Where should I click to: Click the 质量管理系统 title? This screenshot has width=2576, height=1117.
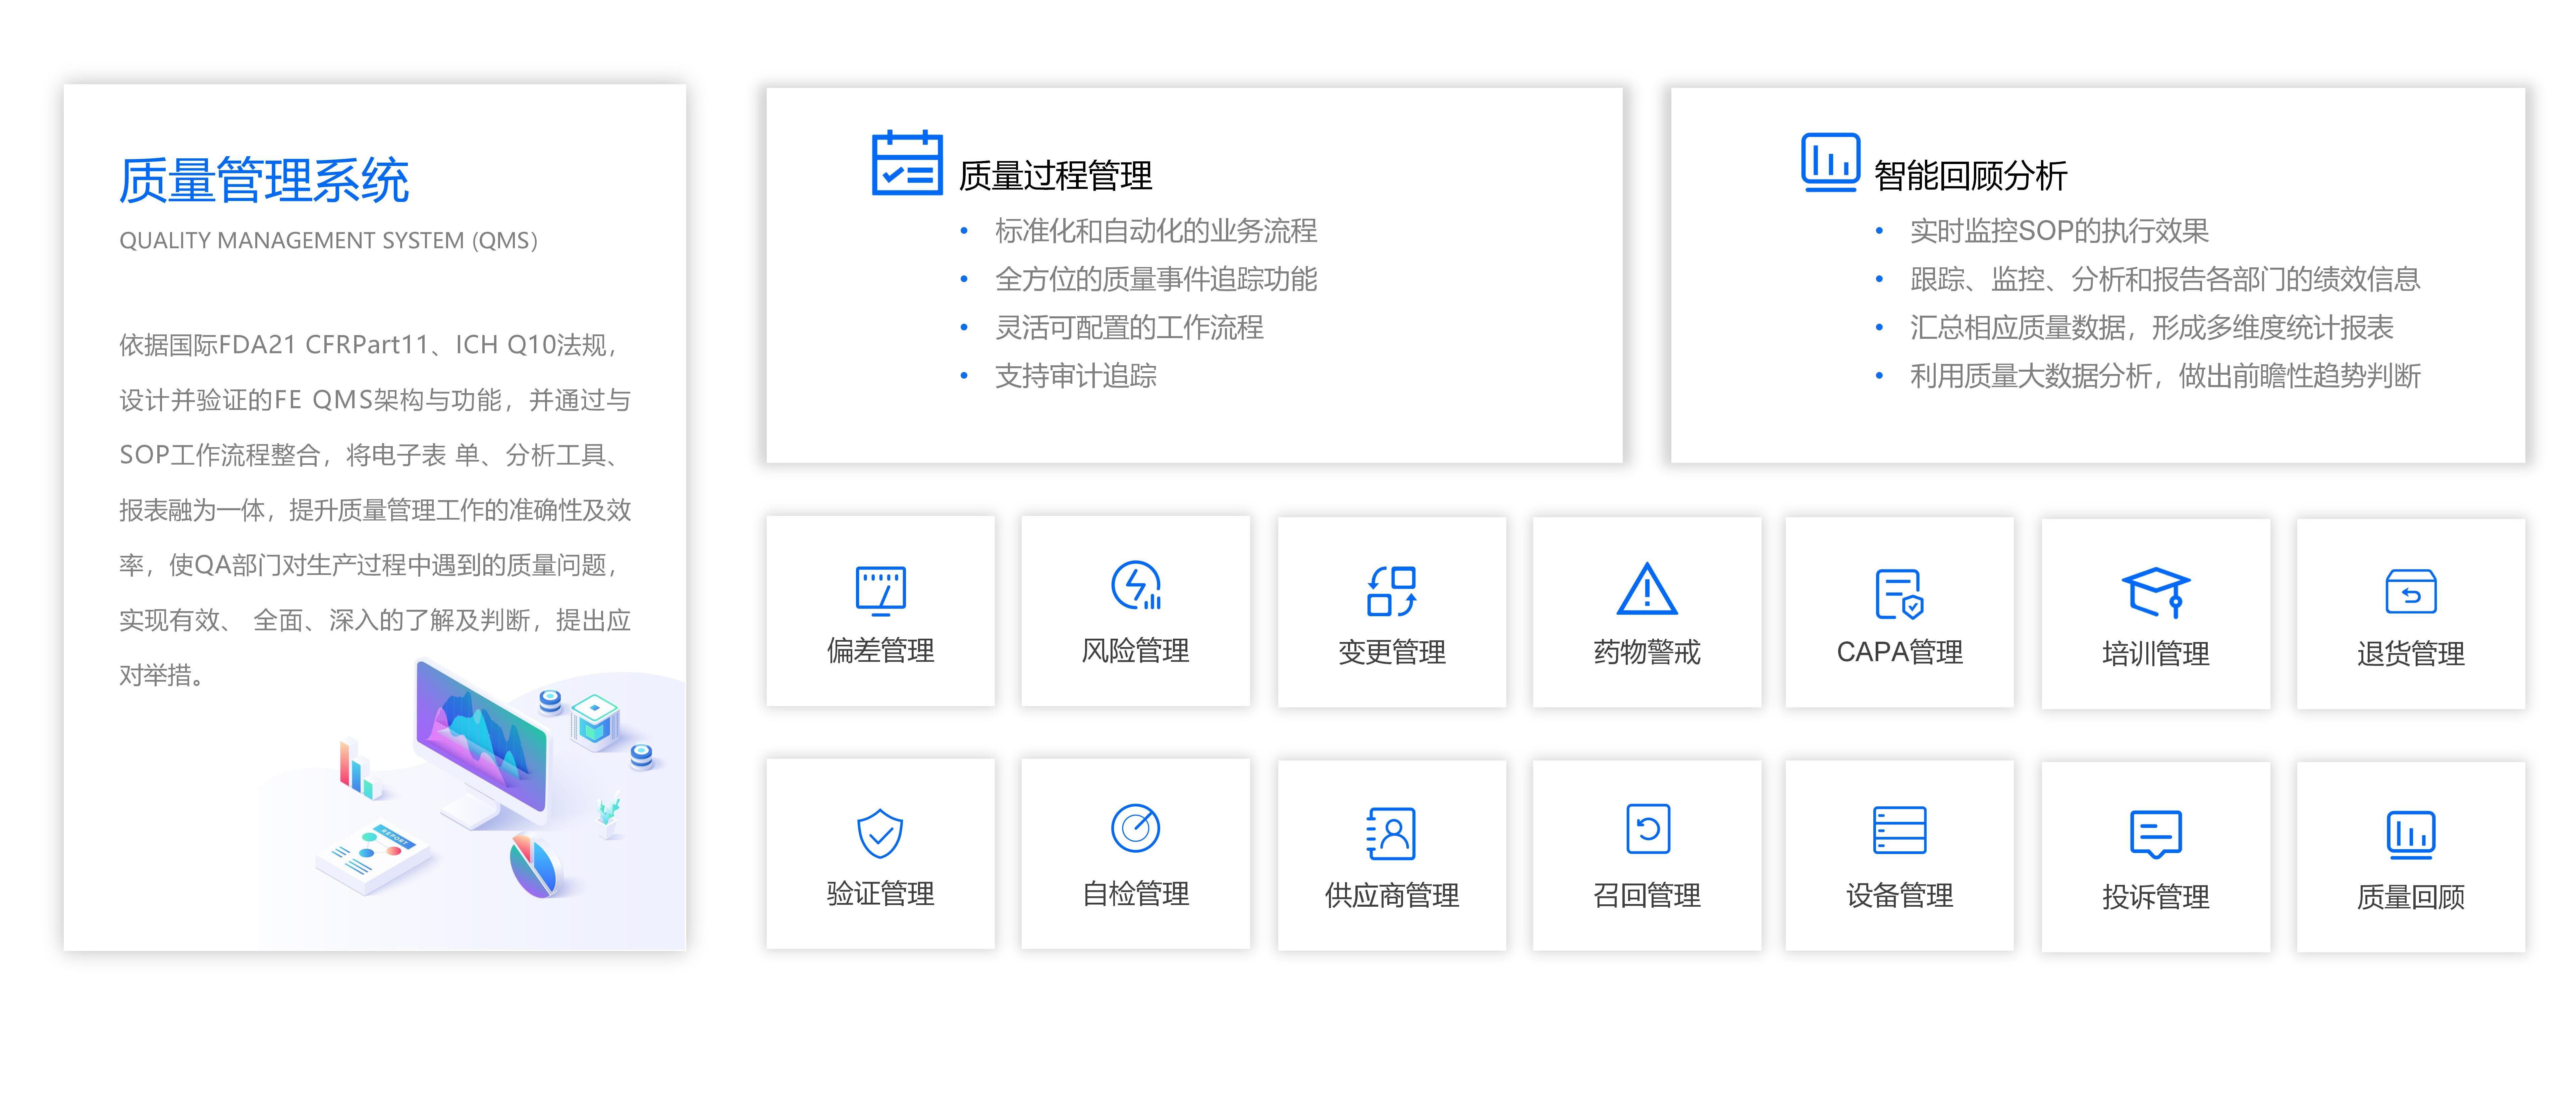[264, 181]
